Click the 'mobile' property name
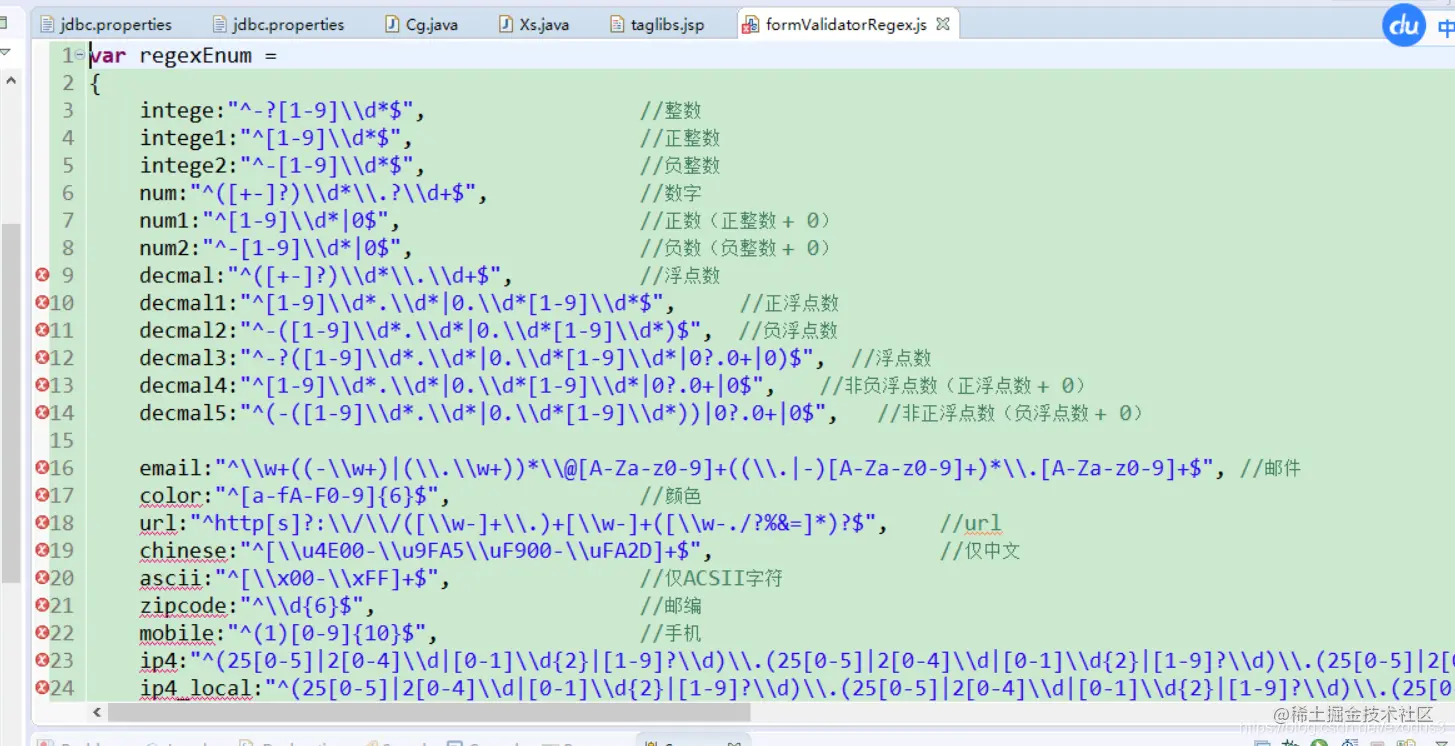Viewport: 1455px width, 746px height. (176, 633)
